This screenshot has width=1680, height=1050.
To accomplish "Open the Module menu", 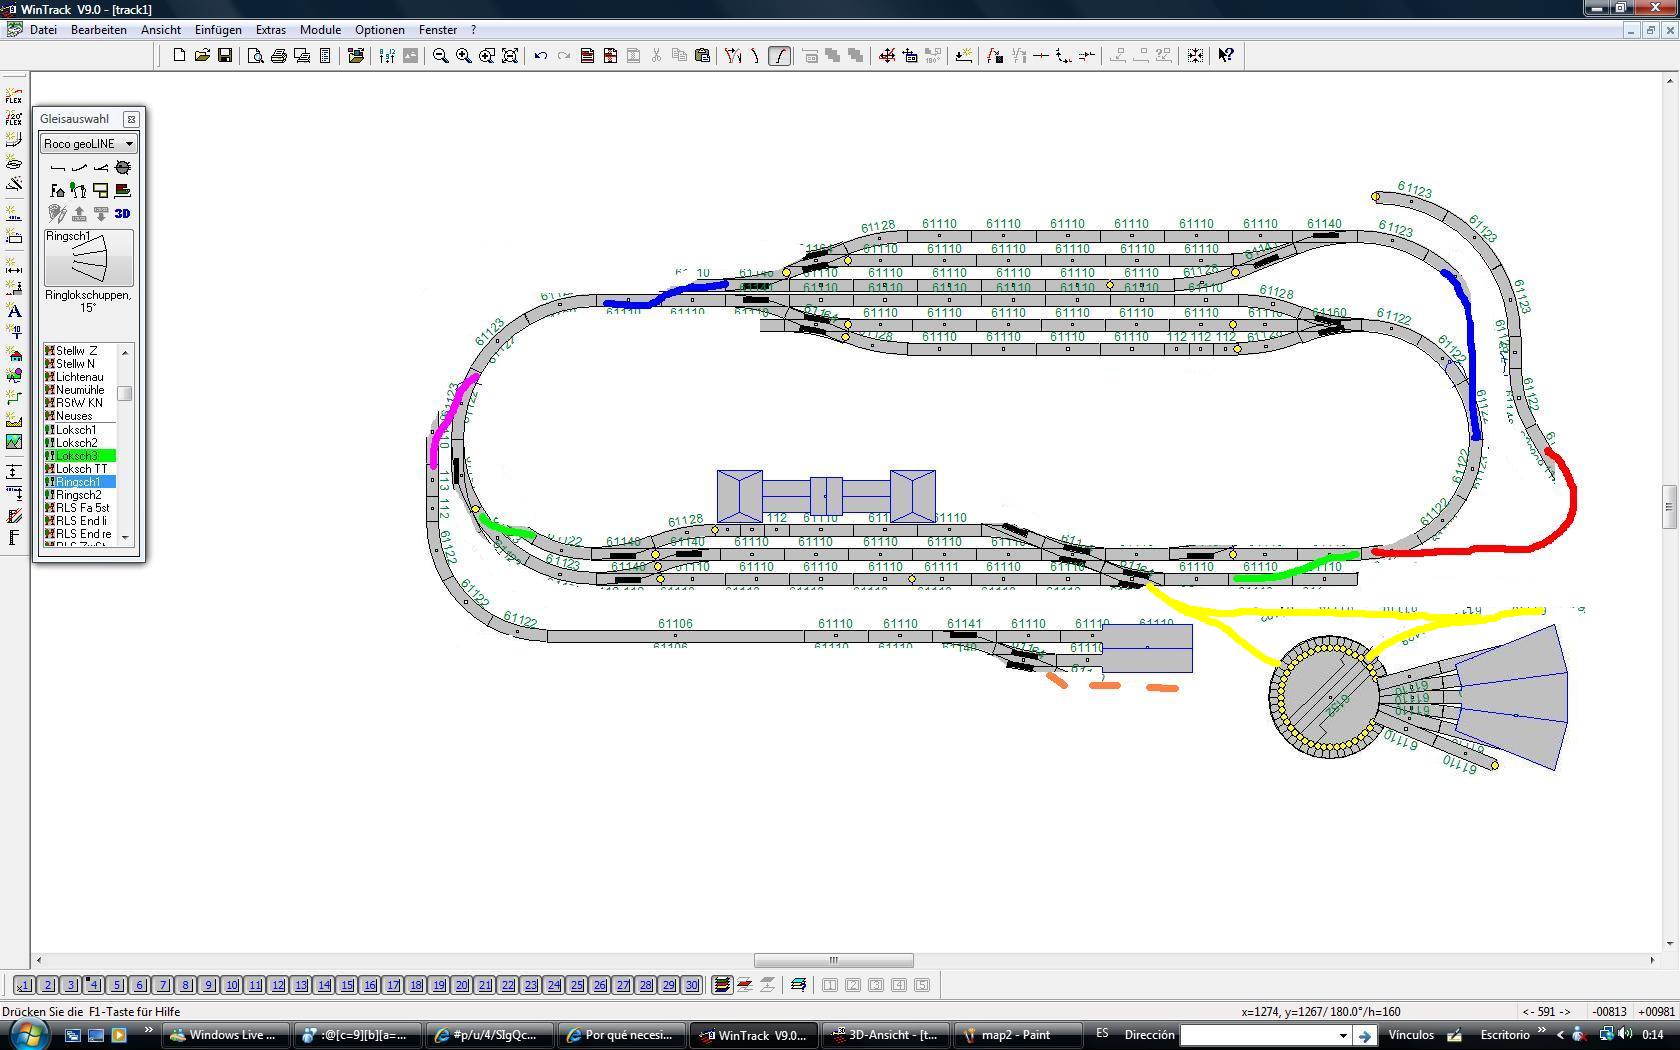I will (320, 30).
